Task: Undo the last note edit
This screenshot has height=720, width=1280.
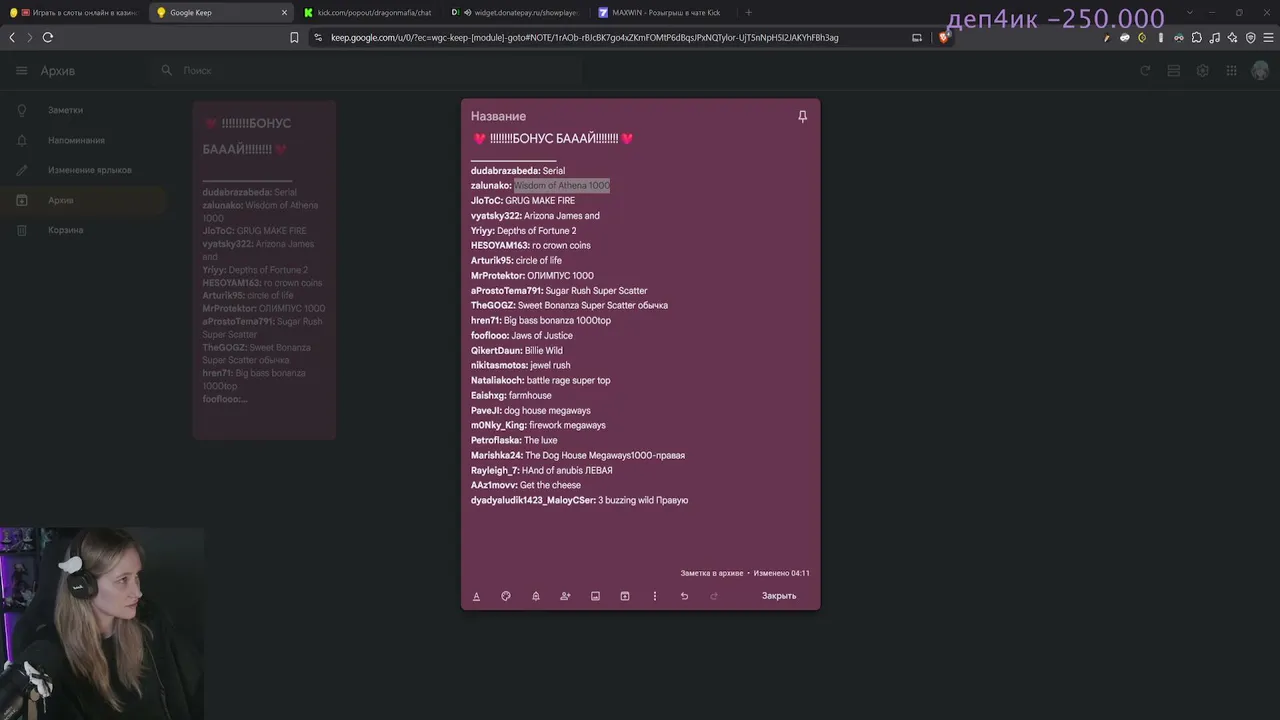Action: coord(684,596)
